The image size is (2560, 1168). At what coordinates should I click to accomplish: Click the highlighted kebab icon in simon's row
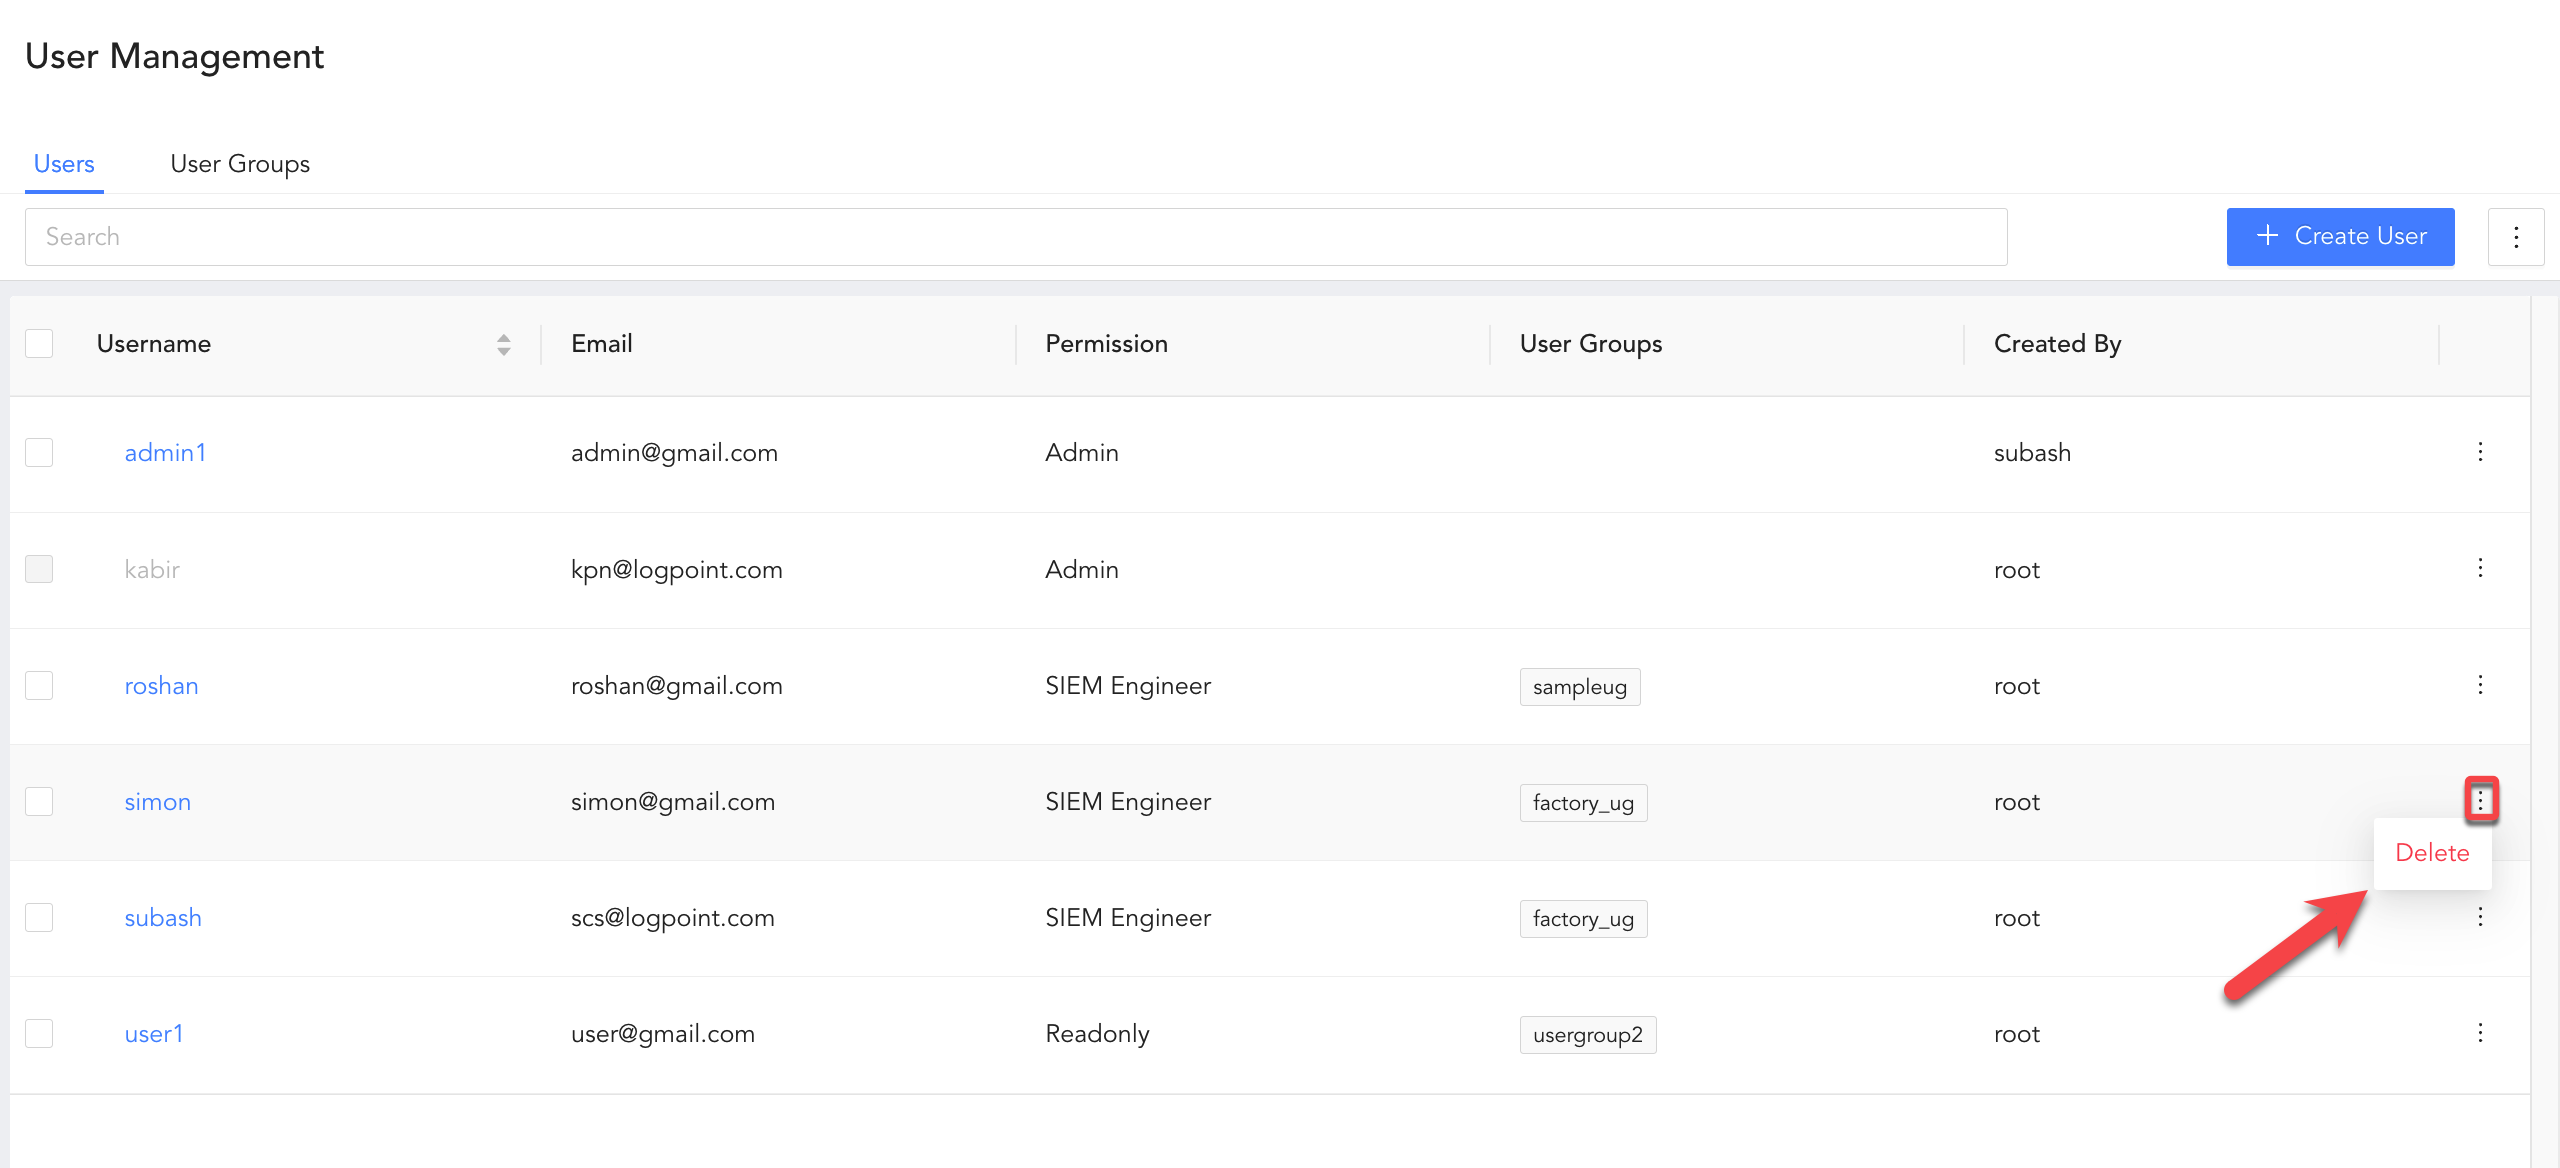click(2480, 801)
